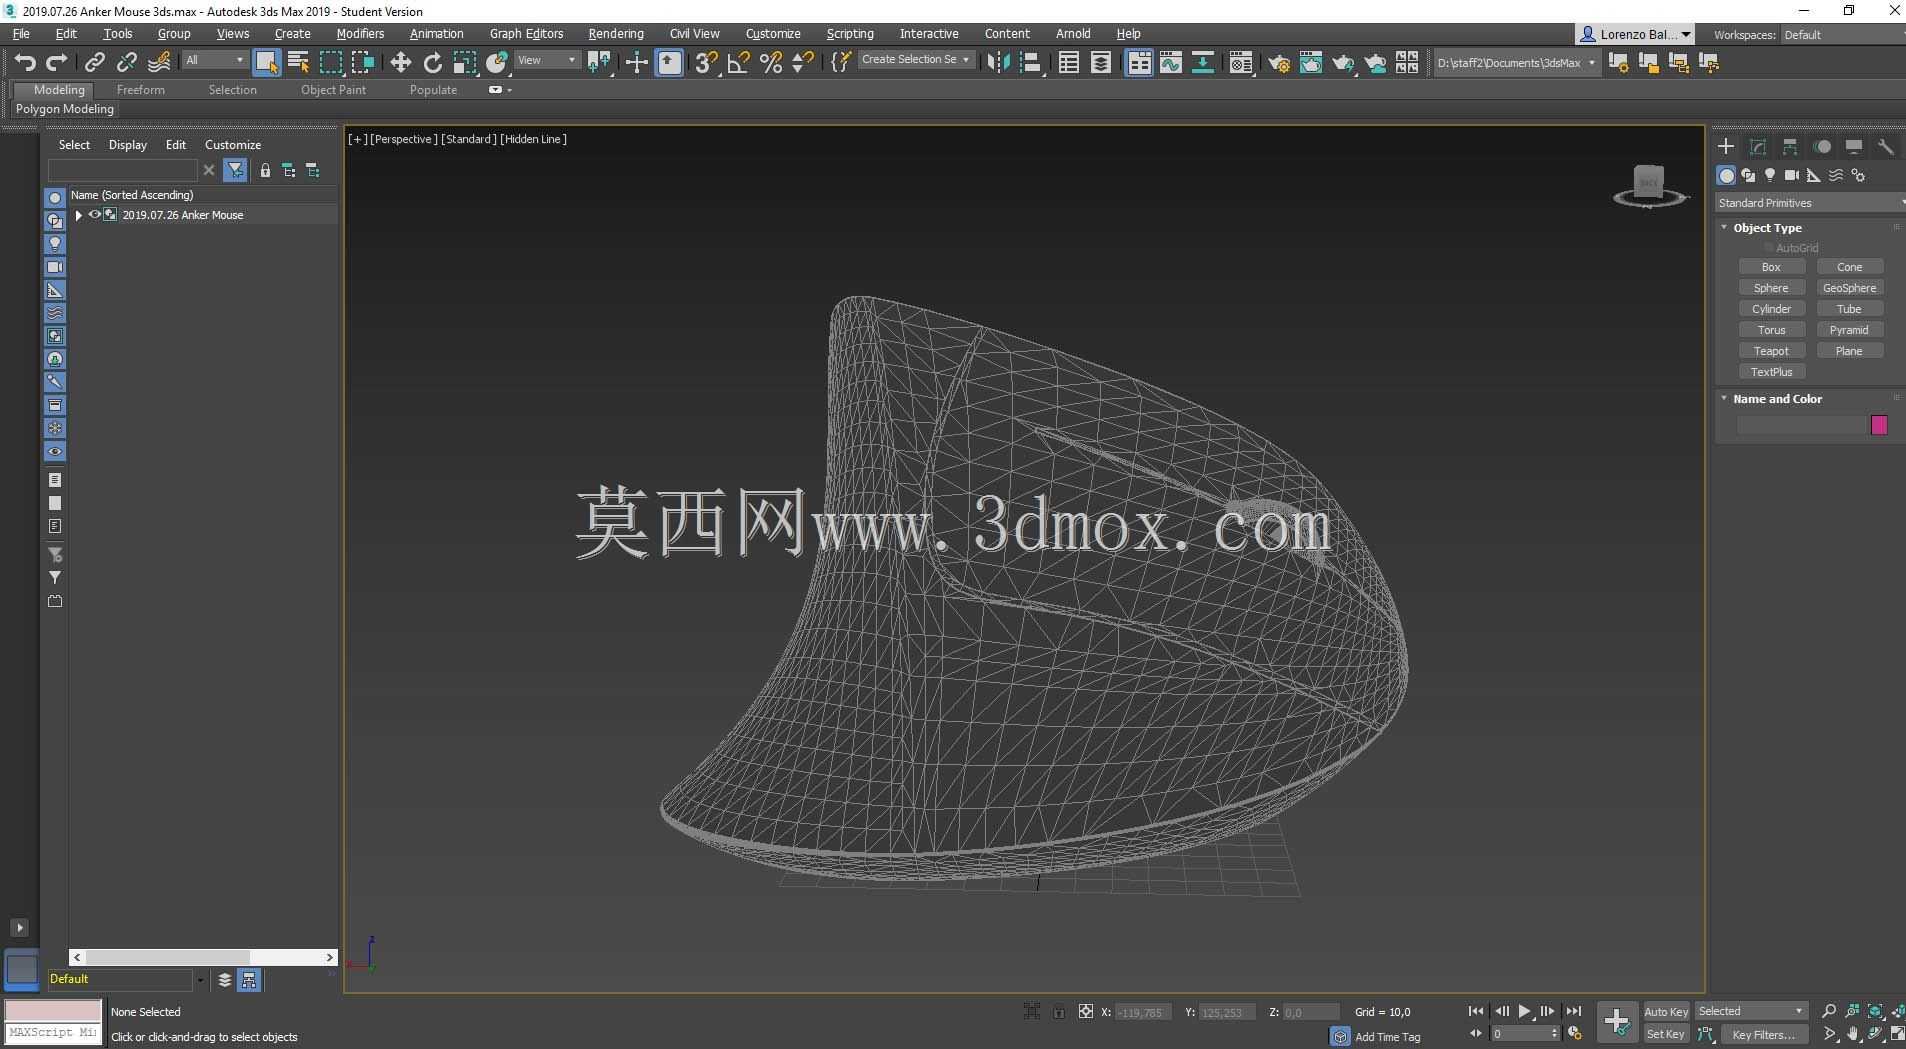Toggle Percent Snap on the toolbar
Image resolution: width=1906 pixels, height=1049 pixels.
(770, 62)
